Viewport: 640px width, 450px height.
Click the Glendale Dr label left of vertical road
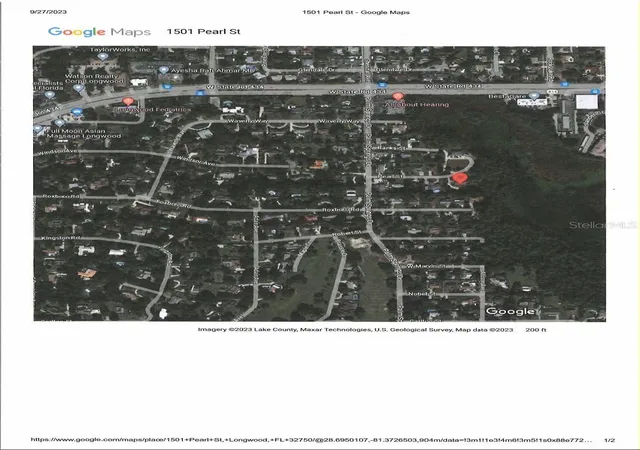tap(317, 70)
